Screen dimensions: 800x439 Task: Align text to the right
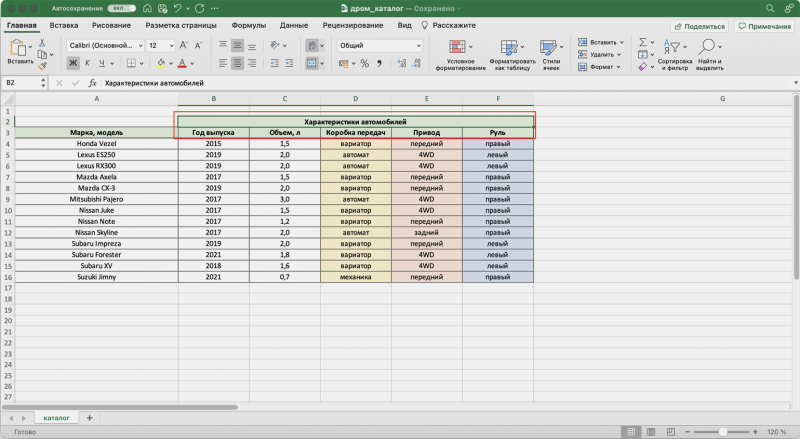[252, 63]
